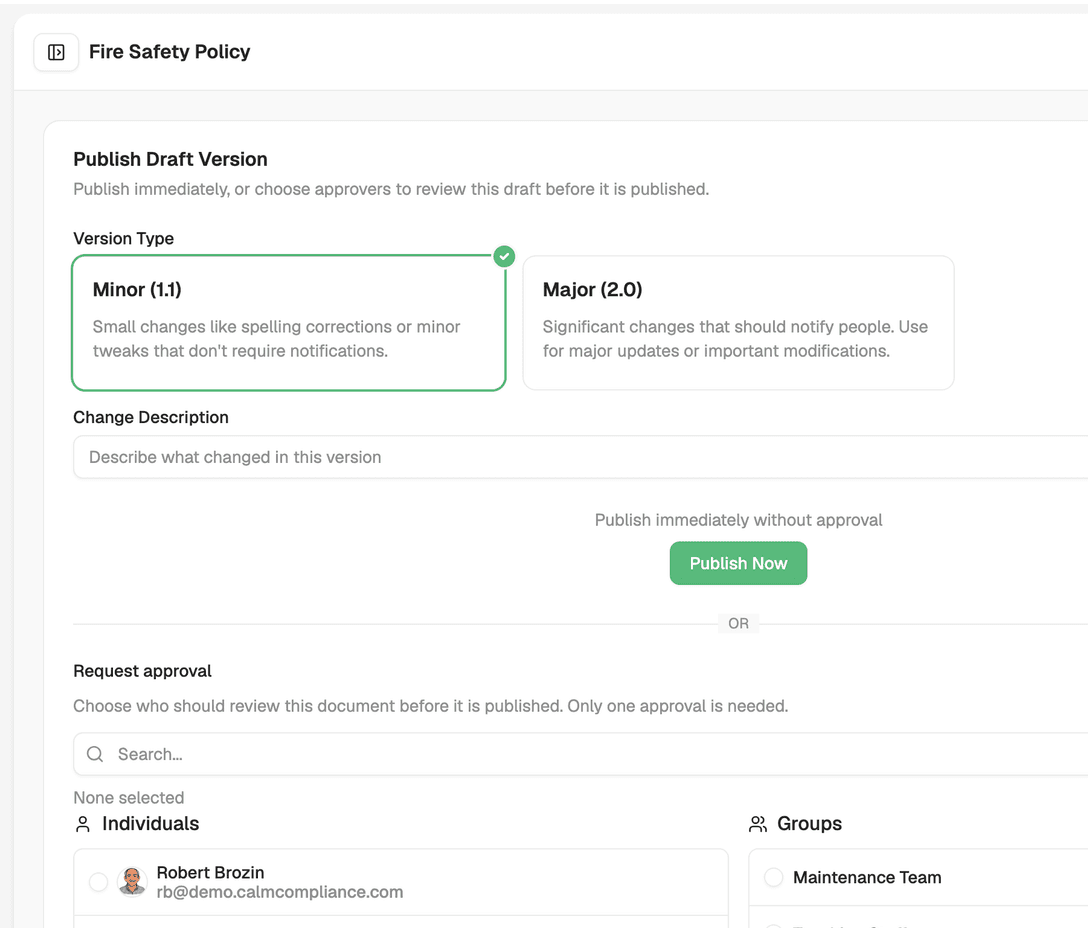The height and width of the screenshot is (928, 1088).
Task: Select the Maintenance Team radio button
Action: 773,877
